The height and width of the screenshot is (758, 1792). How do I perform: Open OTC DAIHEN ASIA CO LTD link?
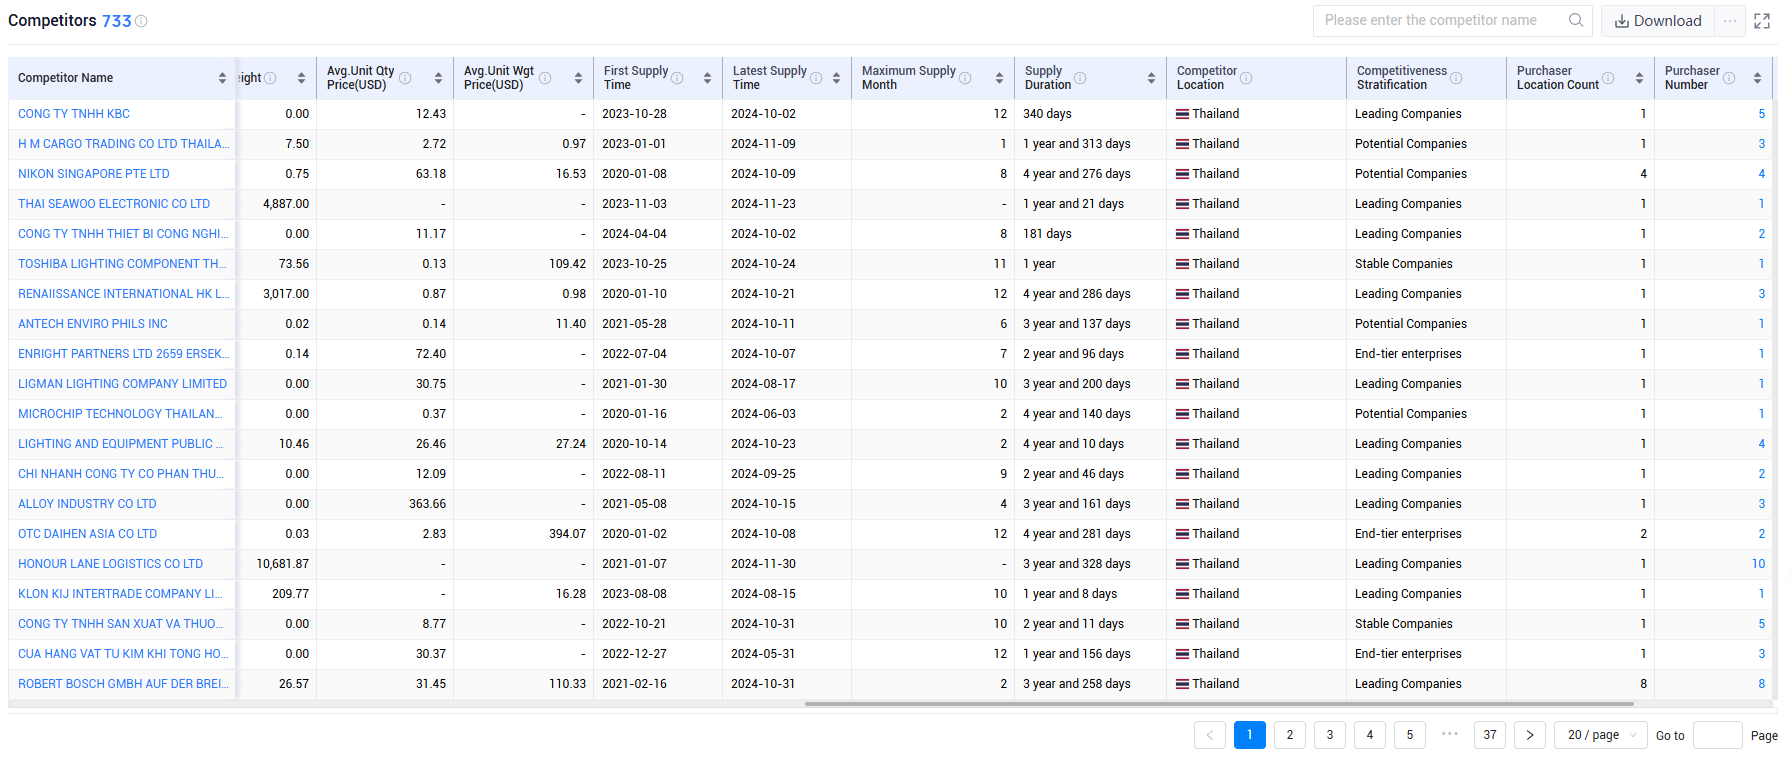click(x=88, y=534)
